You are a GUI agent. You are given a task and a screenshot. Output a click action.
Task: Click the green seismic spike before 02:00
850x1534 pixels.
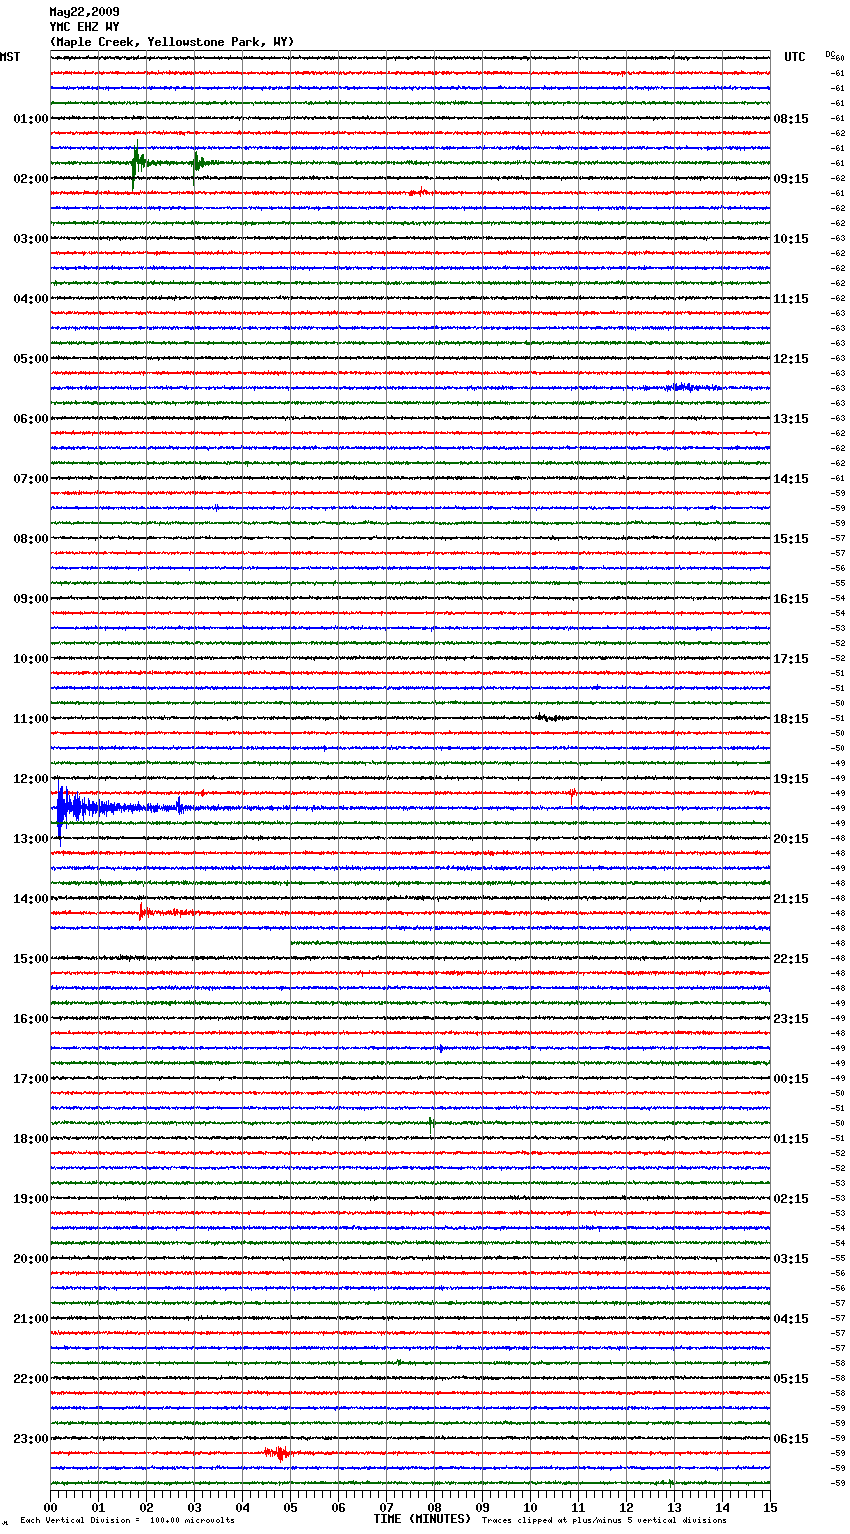[x=137, y=163]
